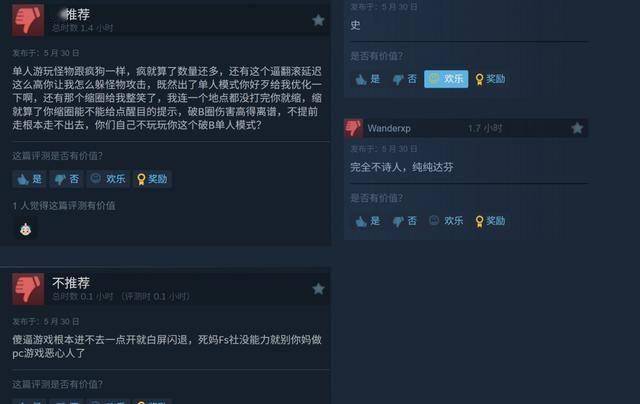Give 奖励 to the 史 review
Screen dimensions: 640x404
490,79
